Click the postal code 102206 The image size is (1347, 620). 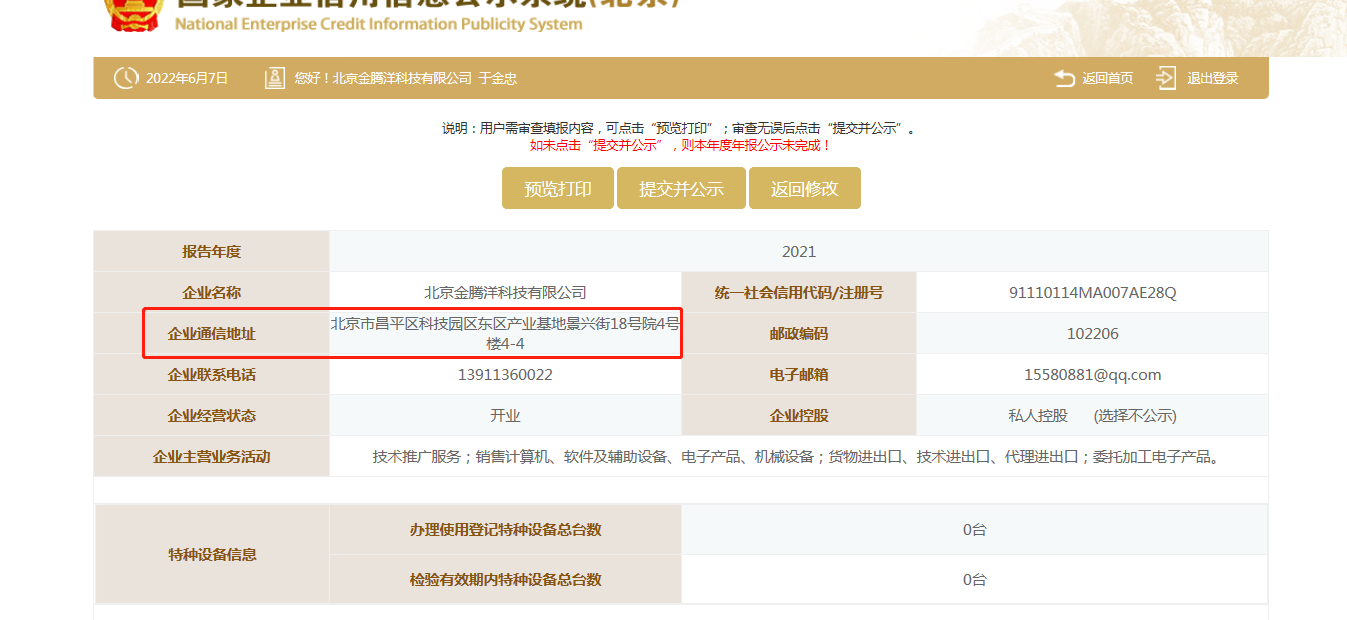pos(1093,334)
